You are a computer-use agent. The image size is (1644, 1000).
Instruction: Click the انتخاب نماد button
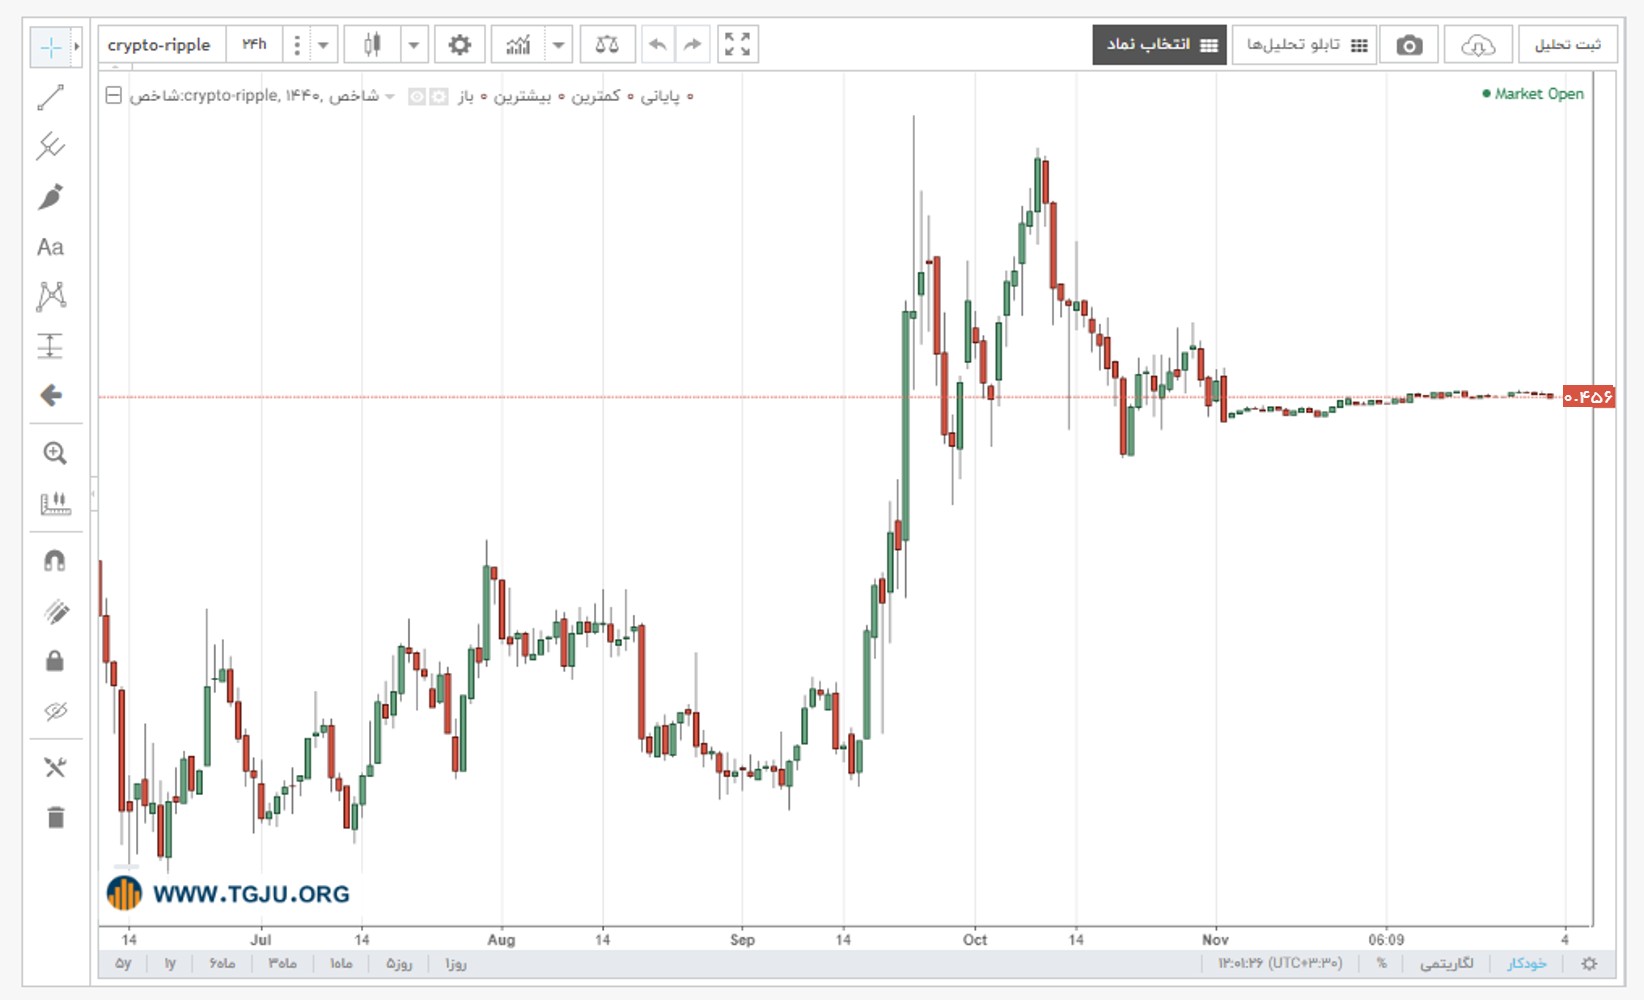pos(1160,45)
